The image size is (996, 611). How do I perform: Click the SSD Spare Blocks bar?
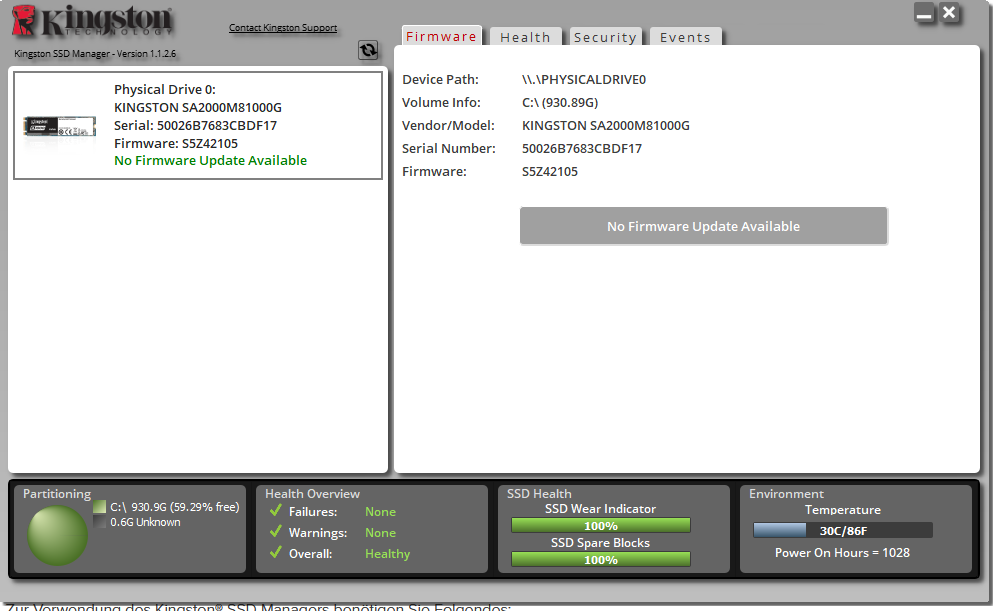(x=601, y=559)
